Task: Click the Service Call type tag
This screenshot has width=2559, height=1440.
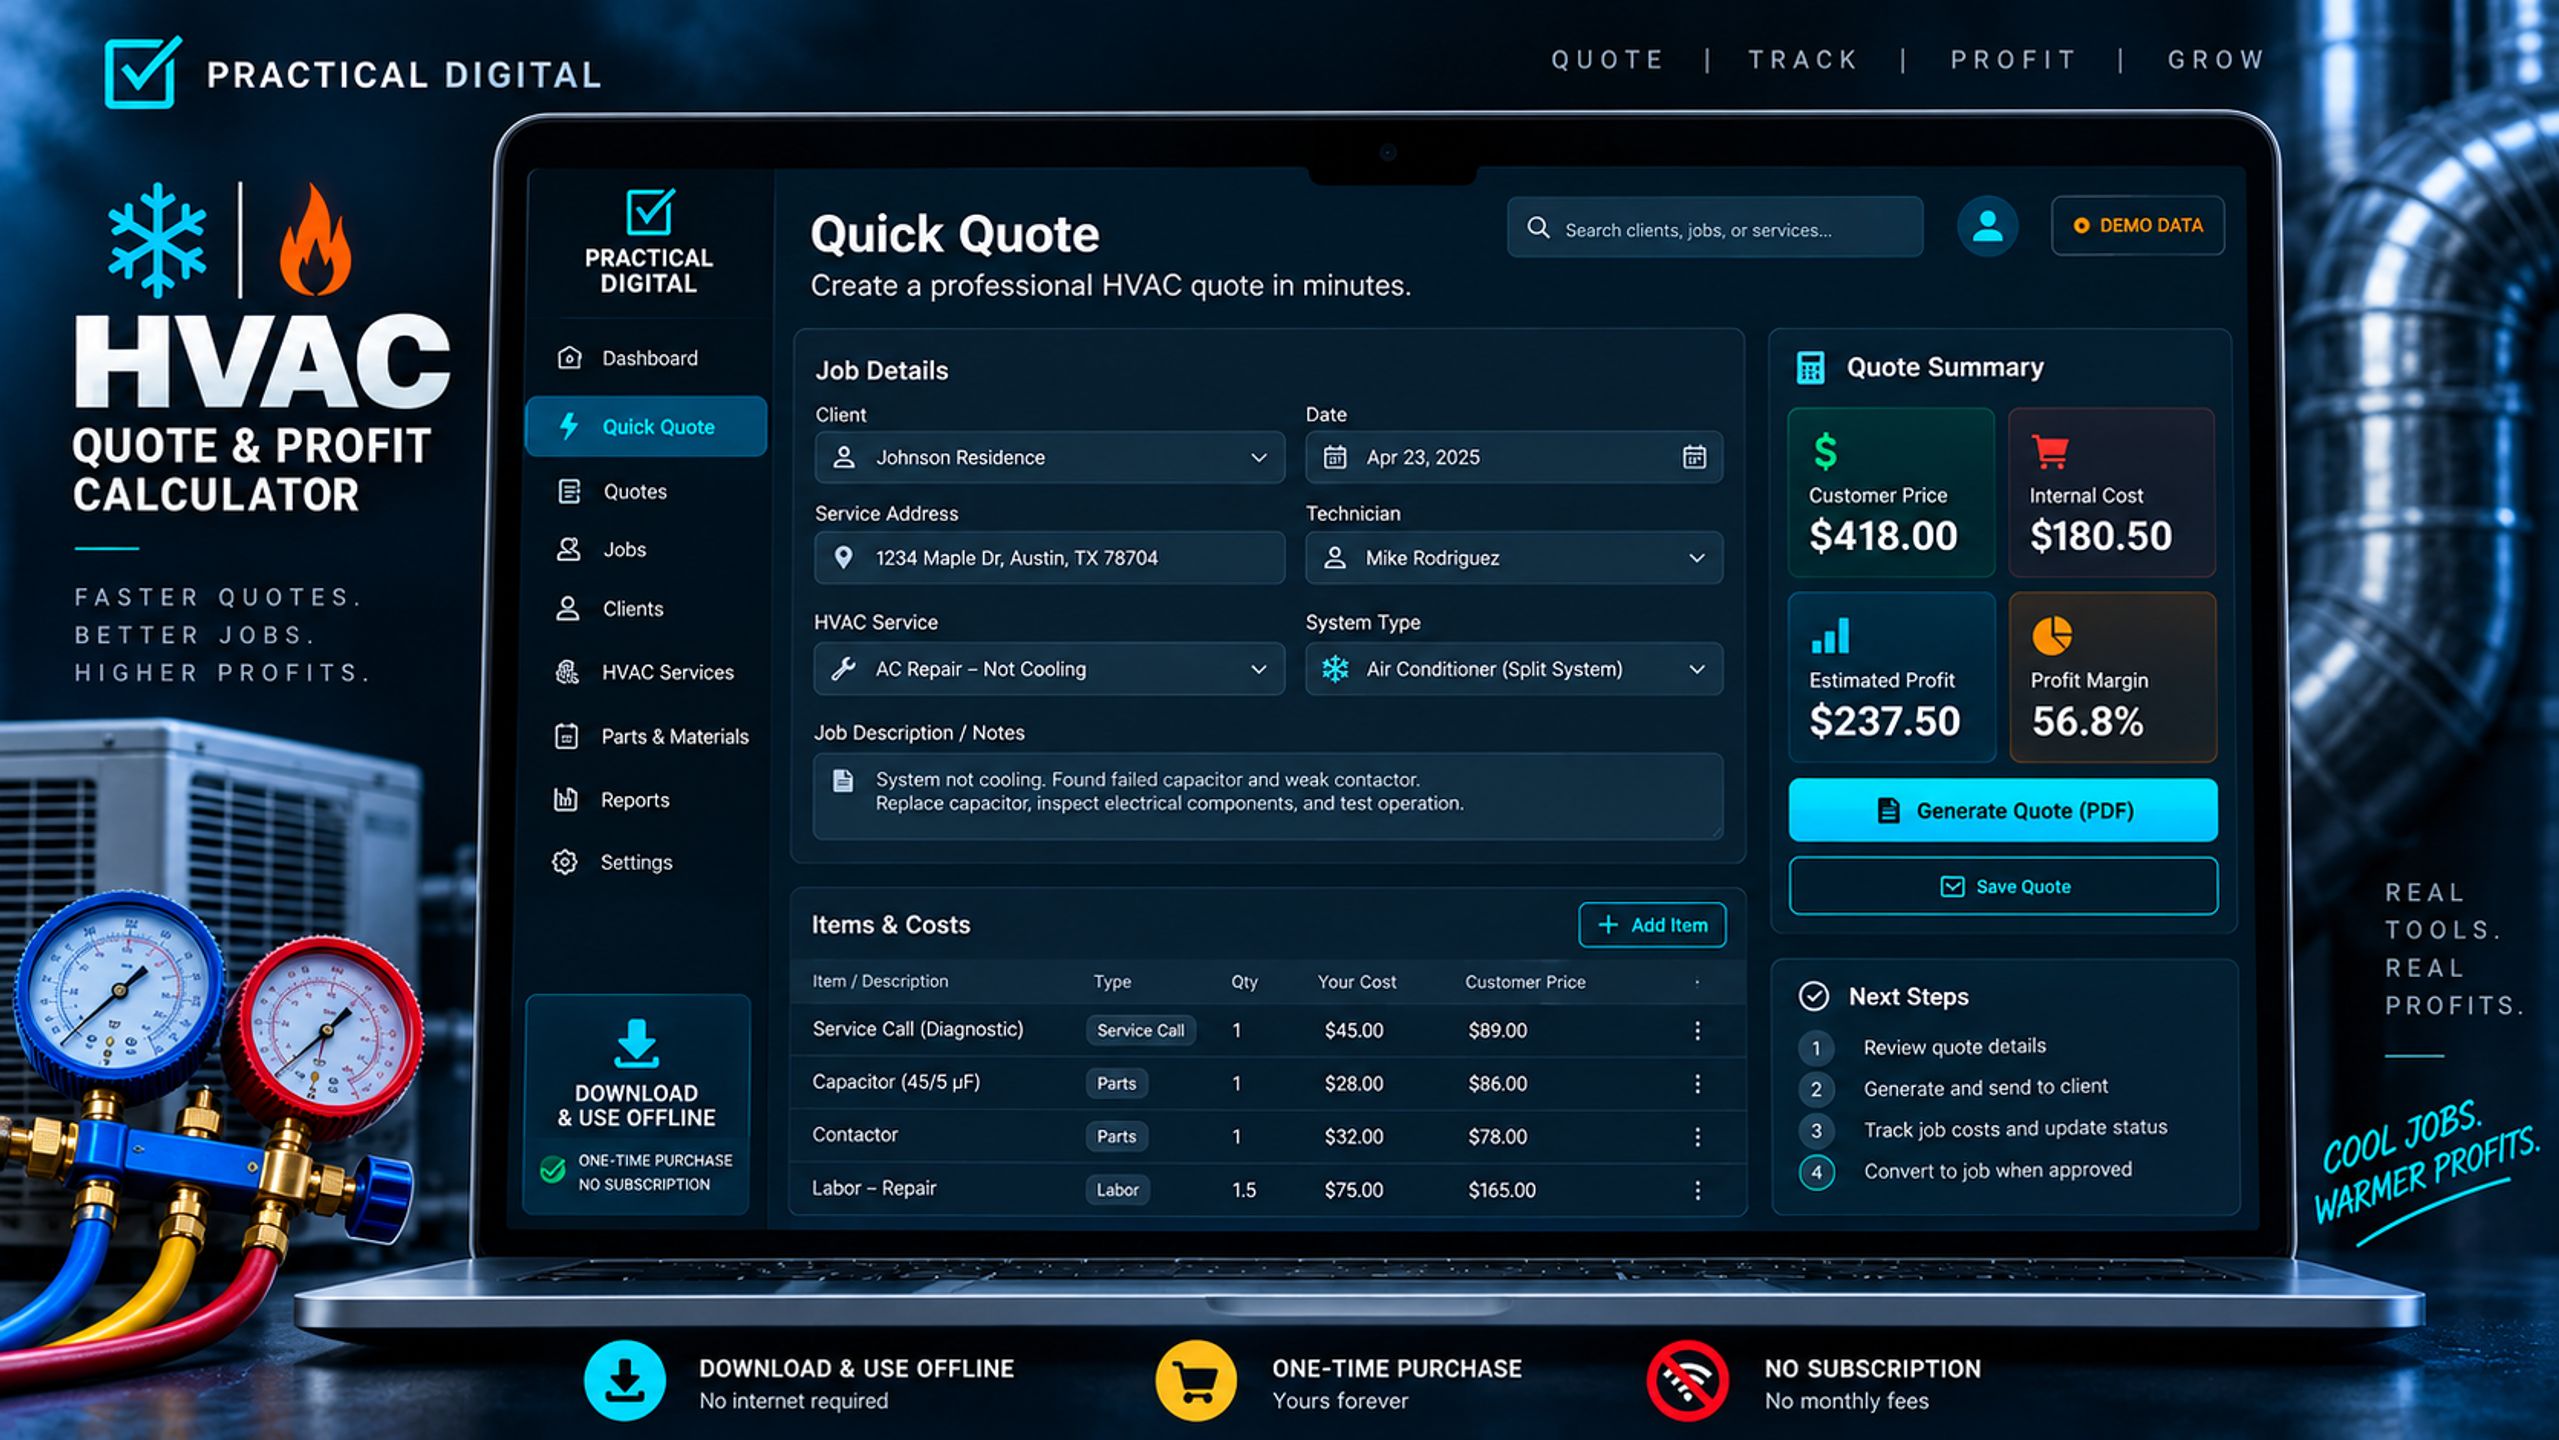Action: pyautogui.click(x=1140, y=1030)
